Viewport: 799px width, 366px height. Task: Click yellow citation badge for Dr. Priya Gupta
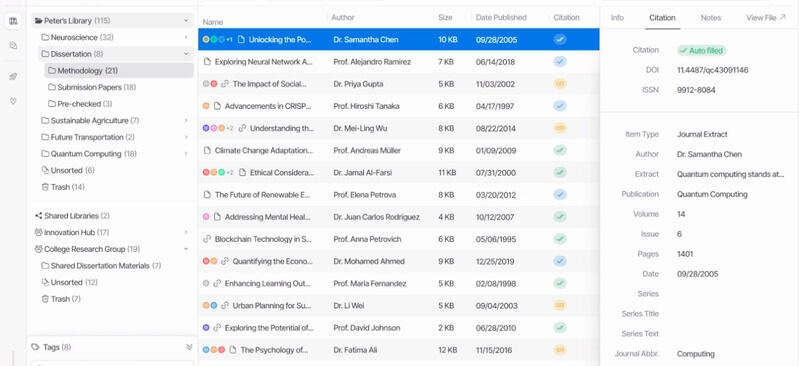point(560,84)
